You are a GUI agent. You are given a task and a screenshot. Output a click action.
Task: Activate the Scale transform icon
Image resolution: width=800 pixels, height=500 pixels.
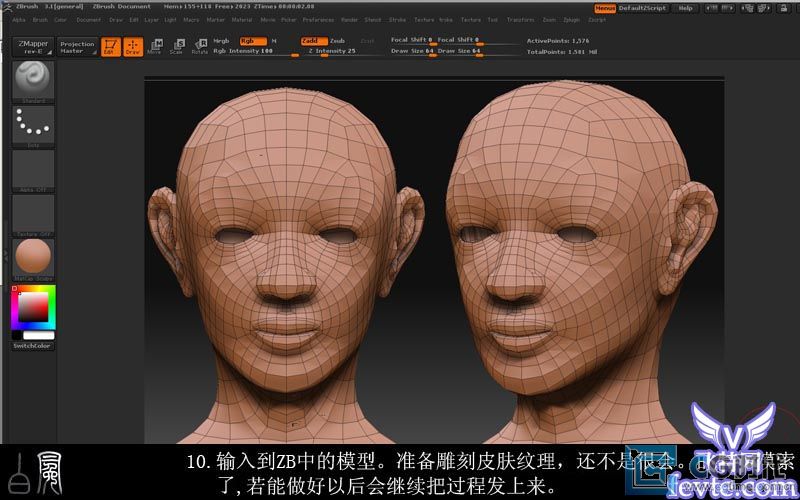pos(177,46)
